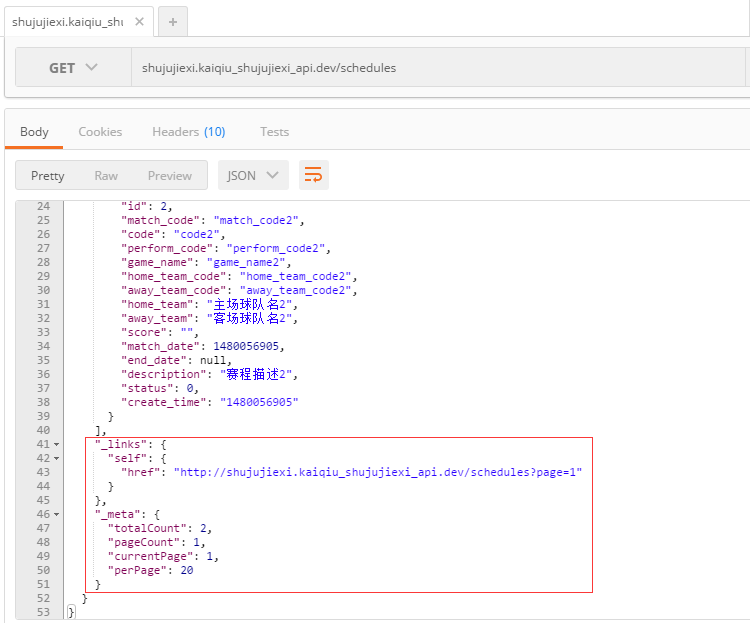Screen dimensions: 750x623
Task: Click line number 34 in gutter
Action: pos(41,346)
